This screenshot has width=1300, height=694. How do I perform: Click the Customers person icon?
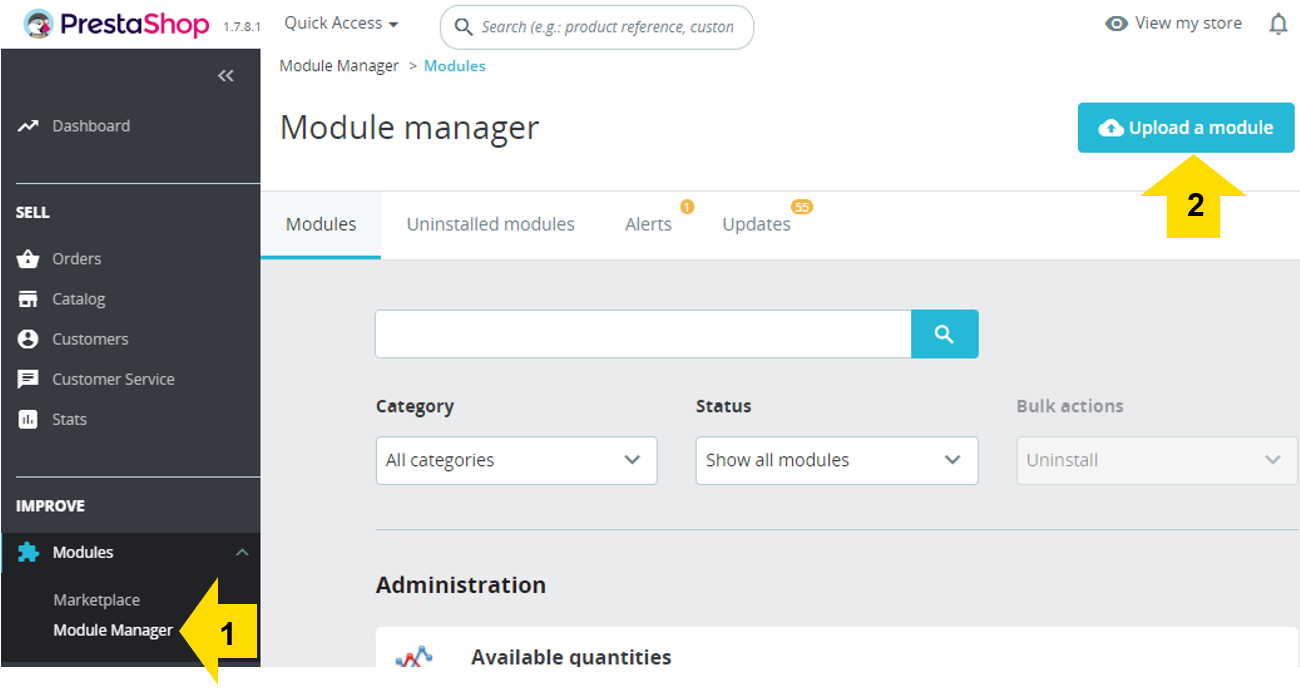tap(28, 339)
